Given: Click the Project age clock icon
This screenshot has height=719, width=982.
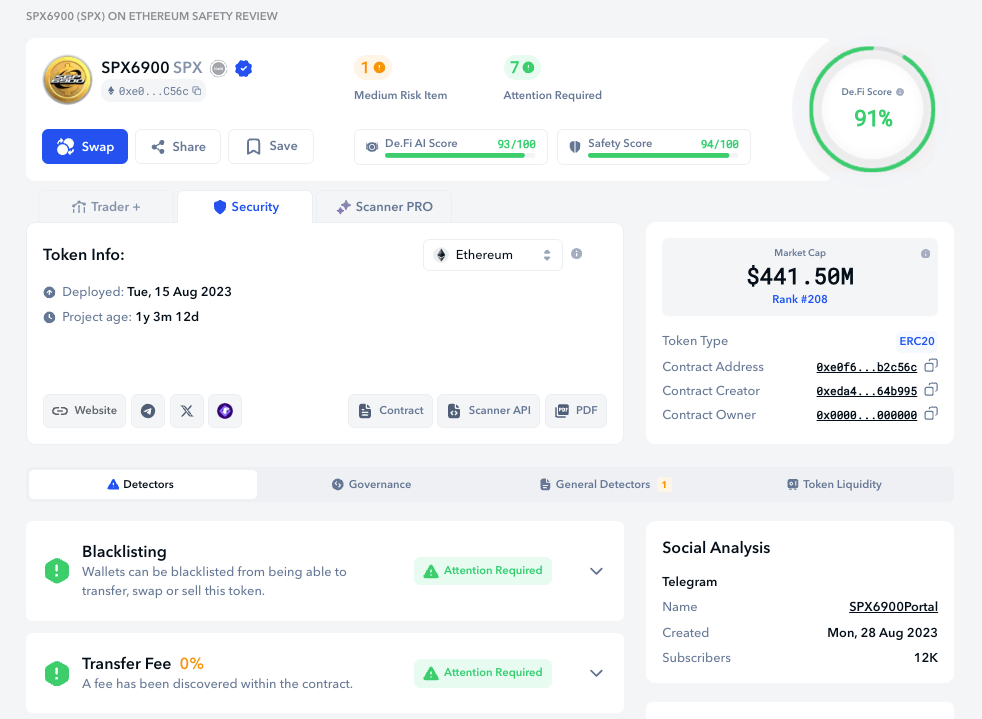Looking at the screenshot, I should pos(49,318).
